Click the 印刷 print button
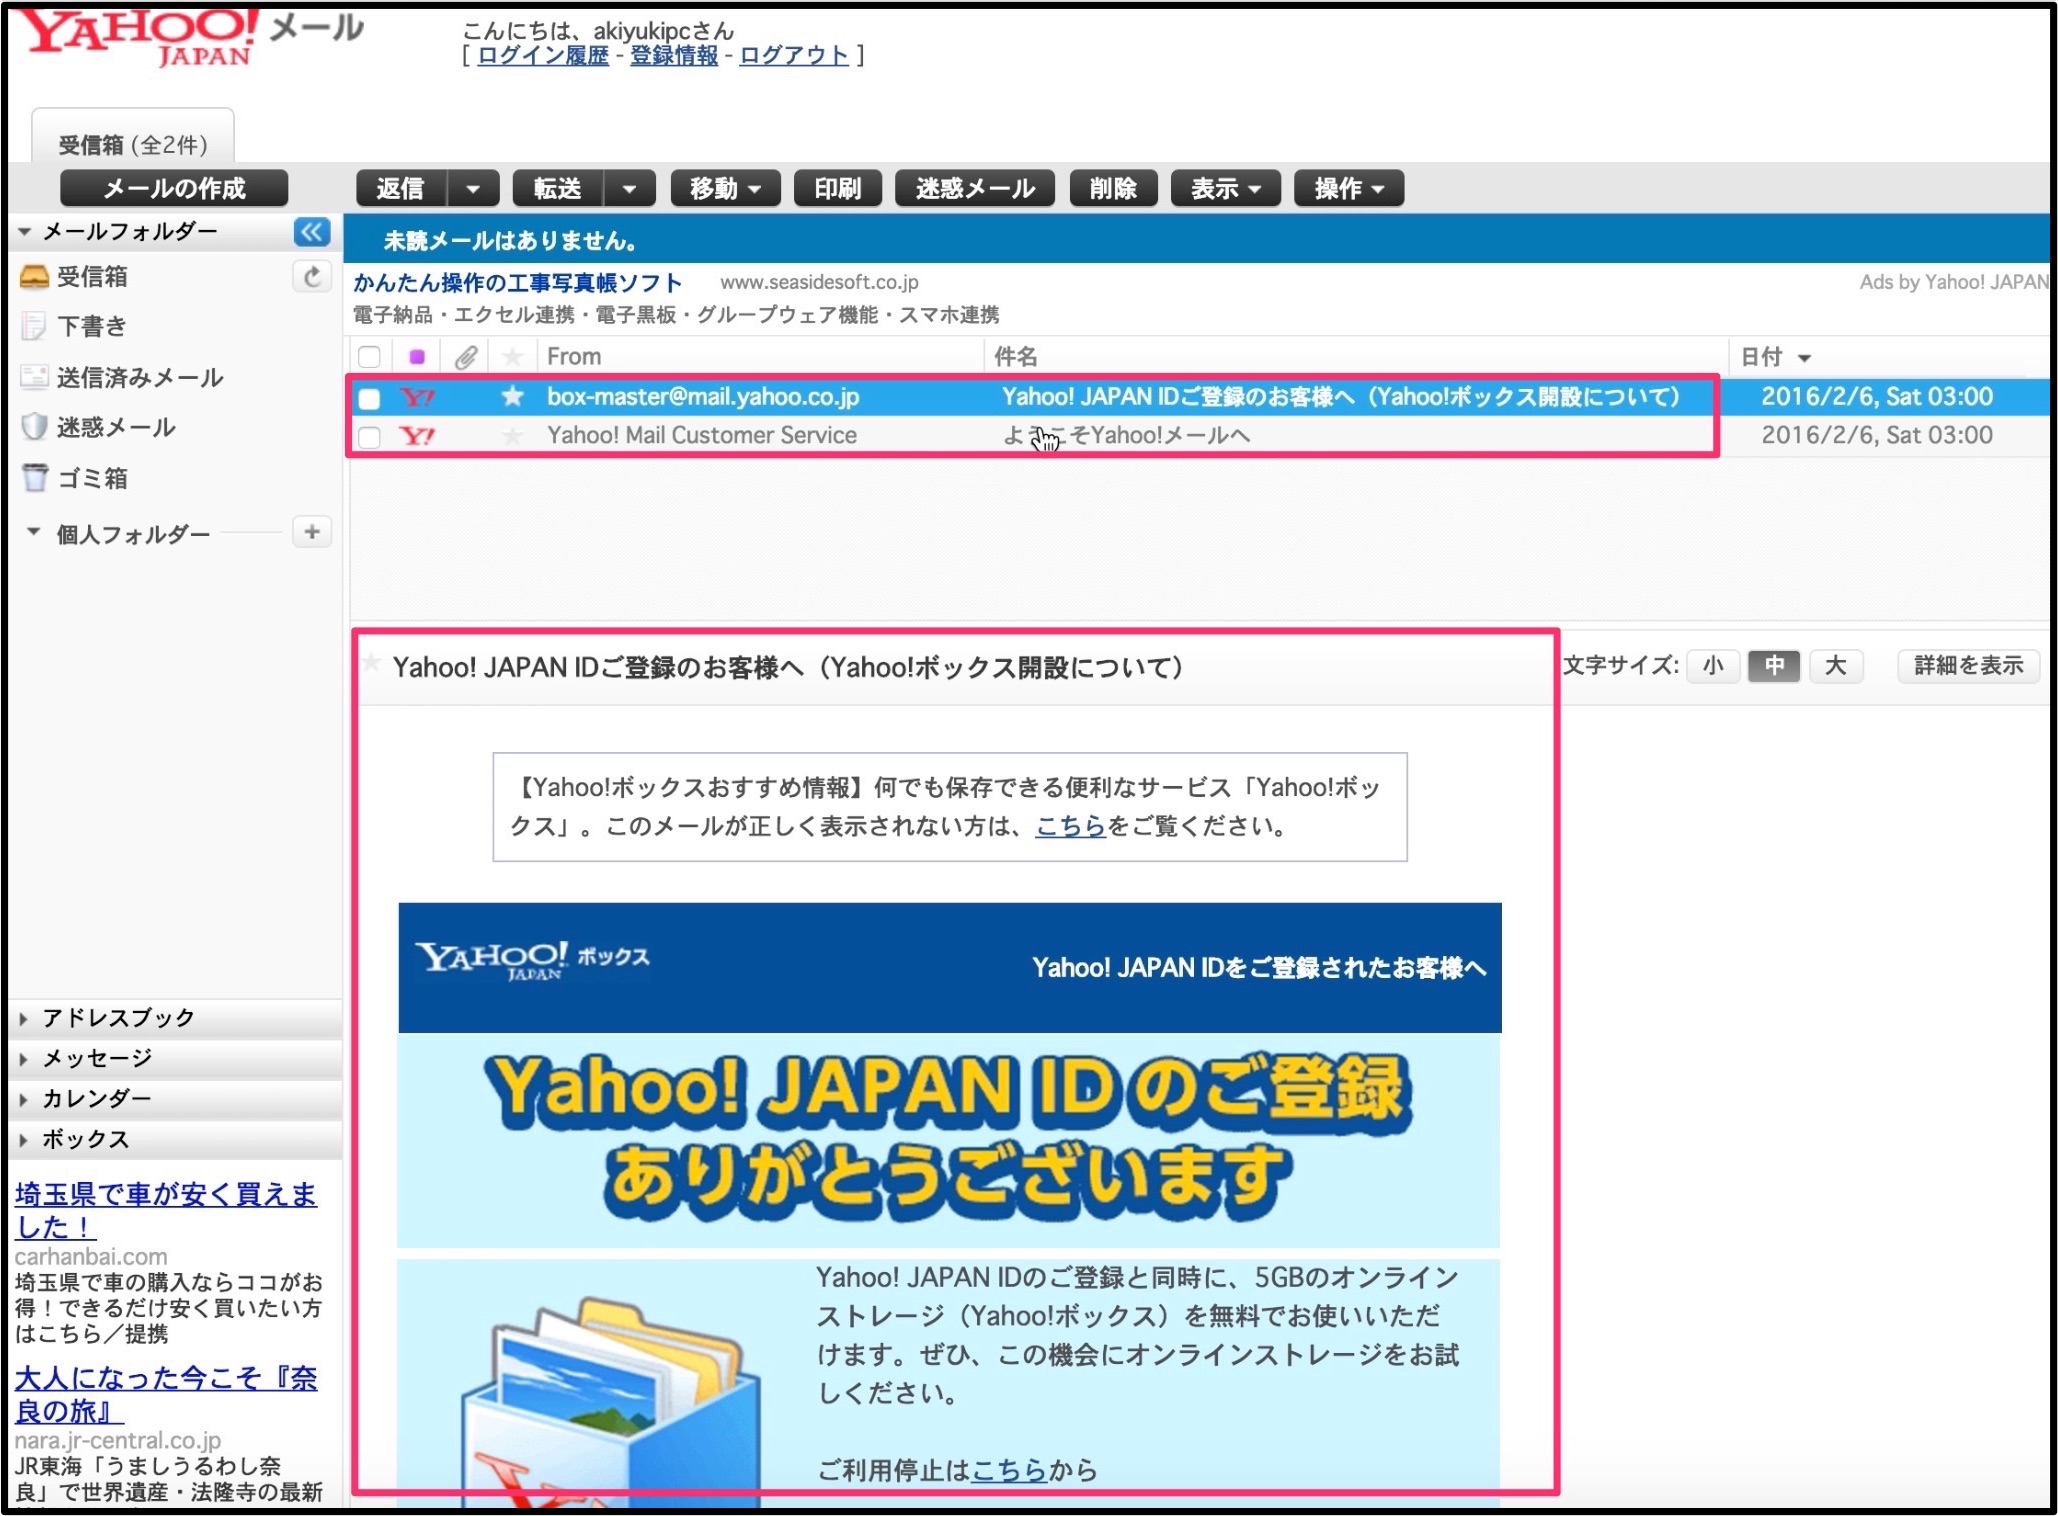This screenshot has width=2058, height=1516. tap(838, 188)
